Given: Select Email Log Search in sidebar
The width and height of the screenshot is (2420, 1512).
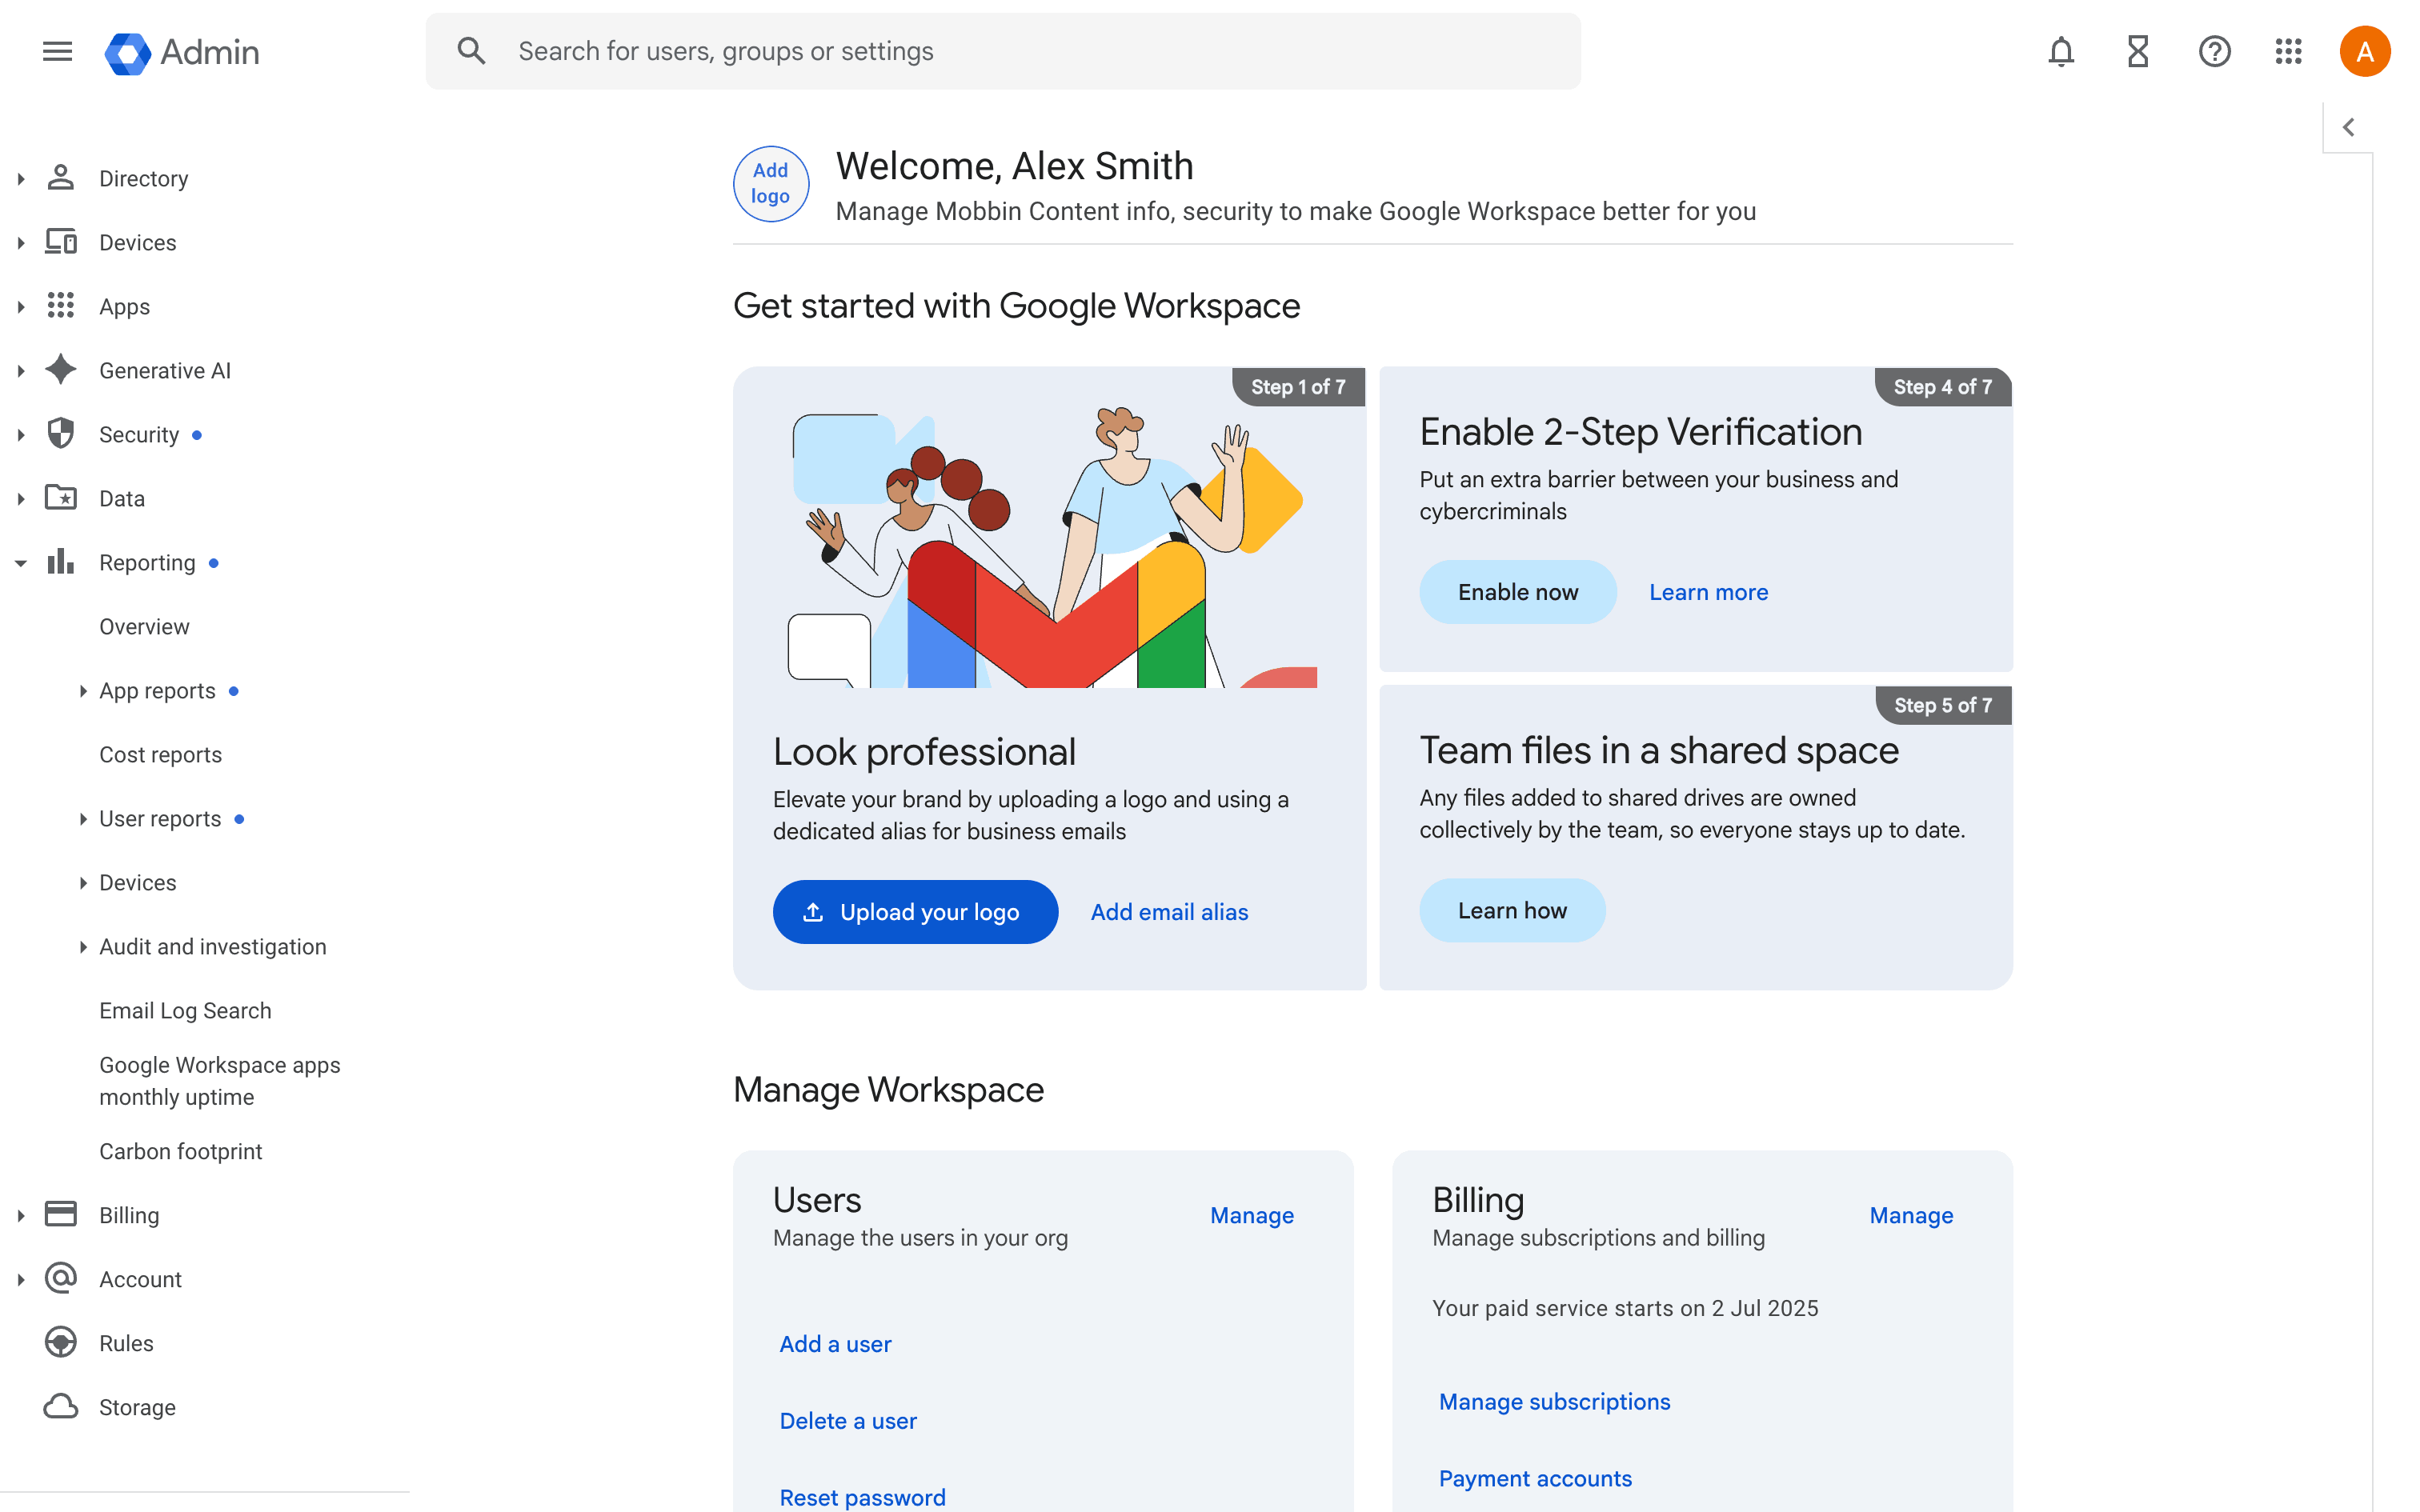Looking at the screenshot, I should (x=185, y=1010).
